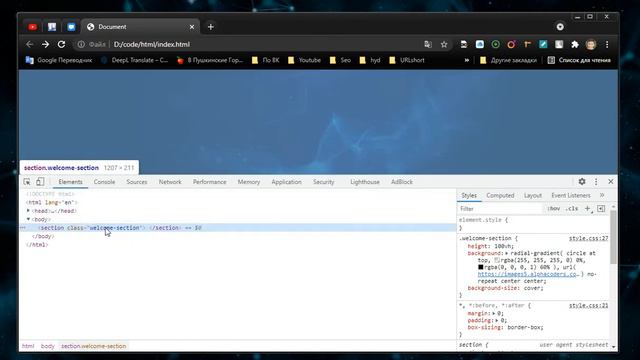
Task: Go forward with the forward arrow
Action: tap(45, 44)
